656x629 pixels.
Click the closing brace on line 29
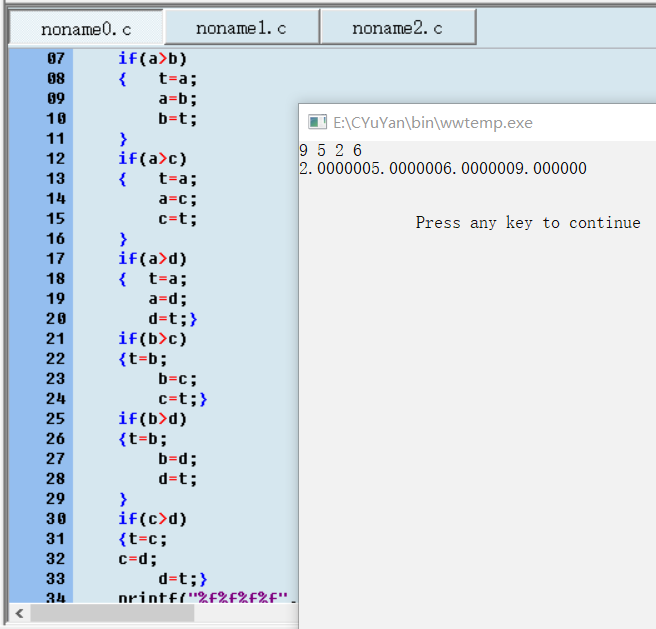[123, 499]
